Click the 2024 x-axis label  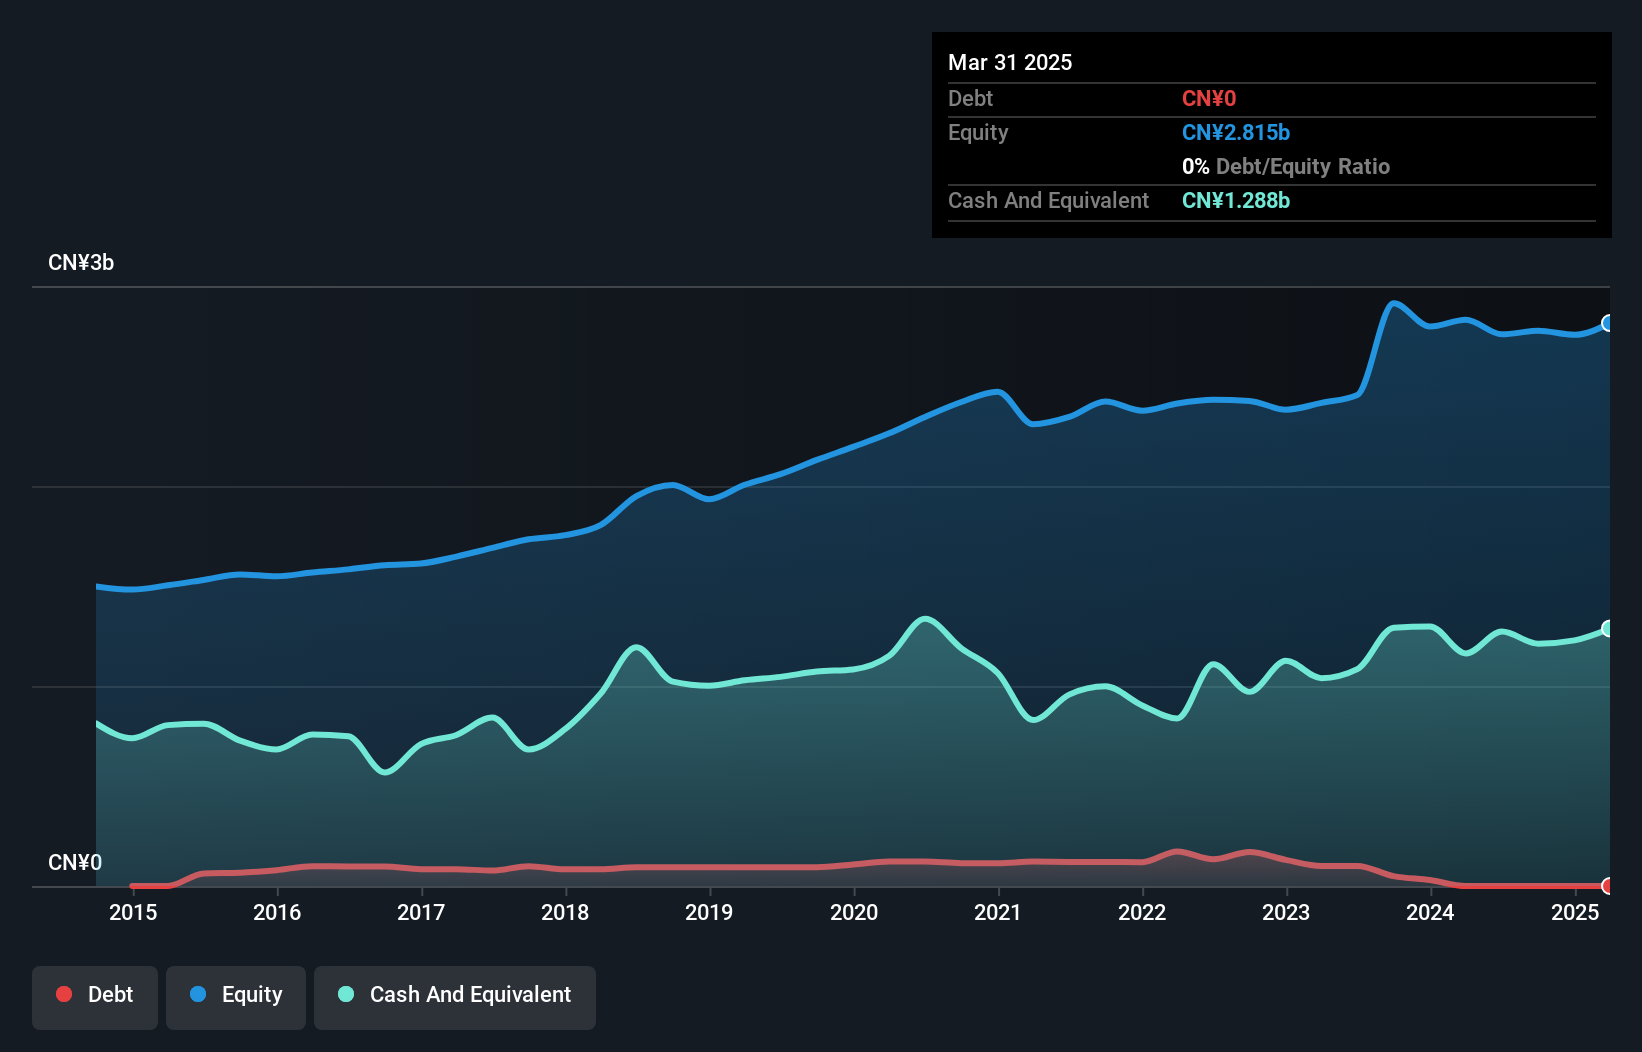(1430, 912)
